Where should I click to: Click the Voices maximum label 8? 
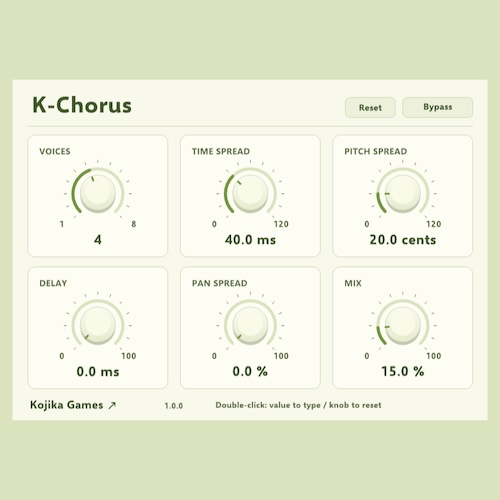(x=134, y=224)
